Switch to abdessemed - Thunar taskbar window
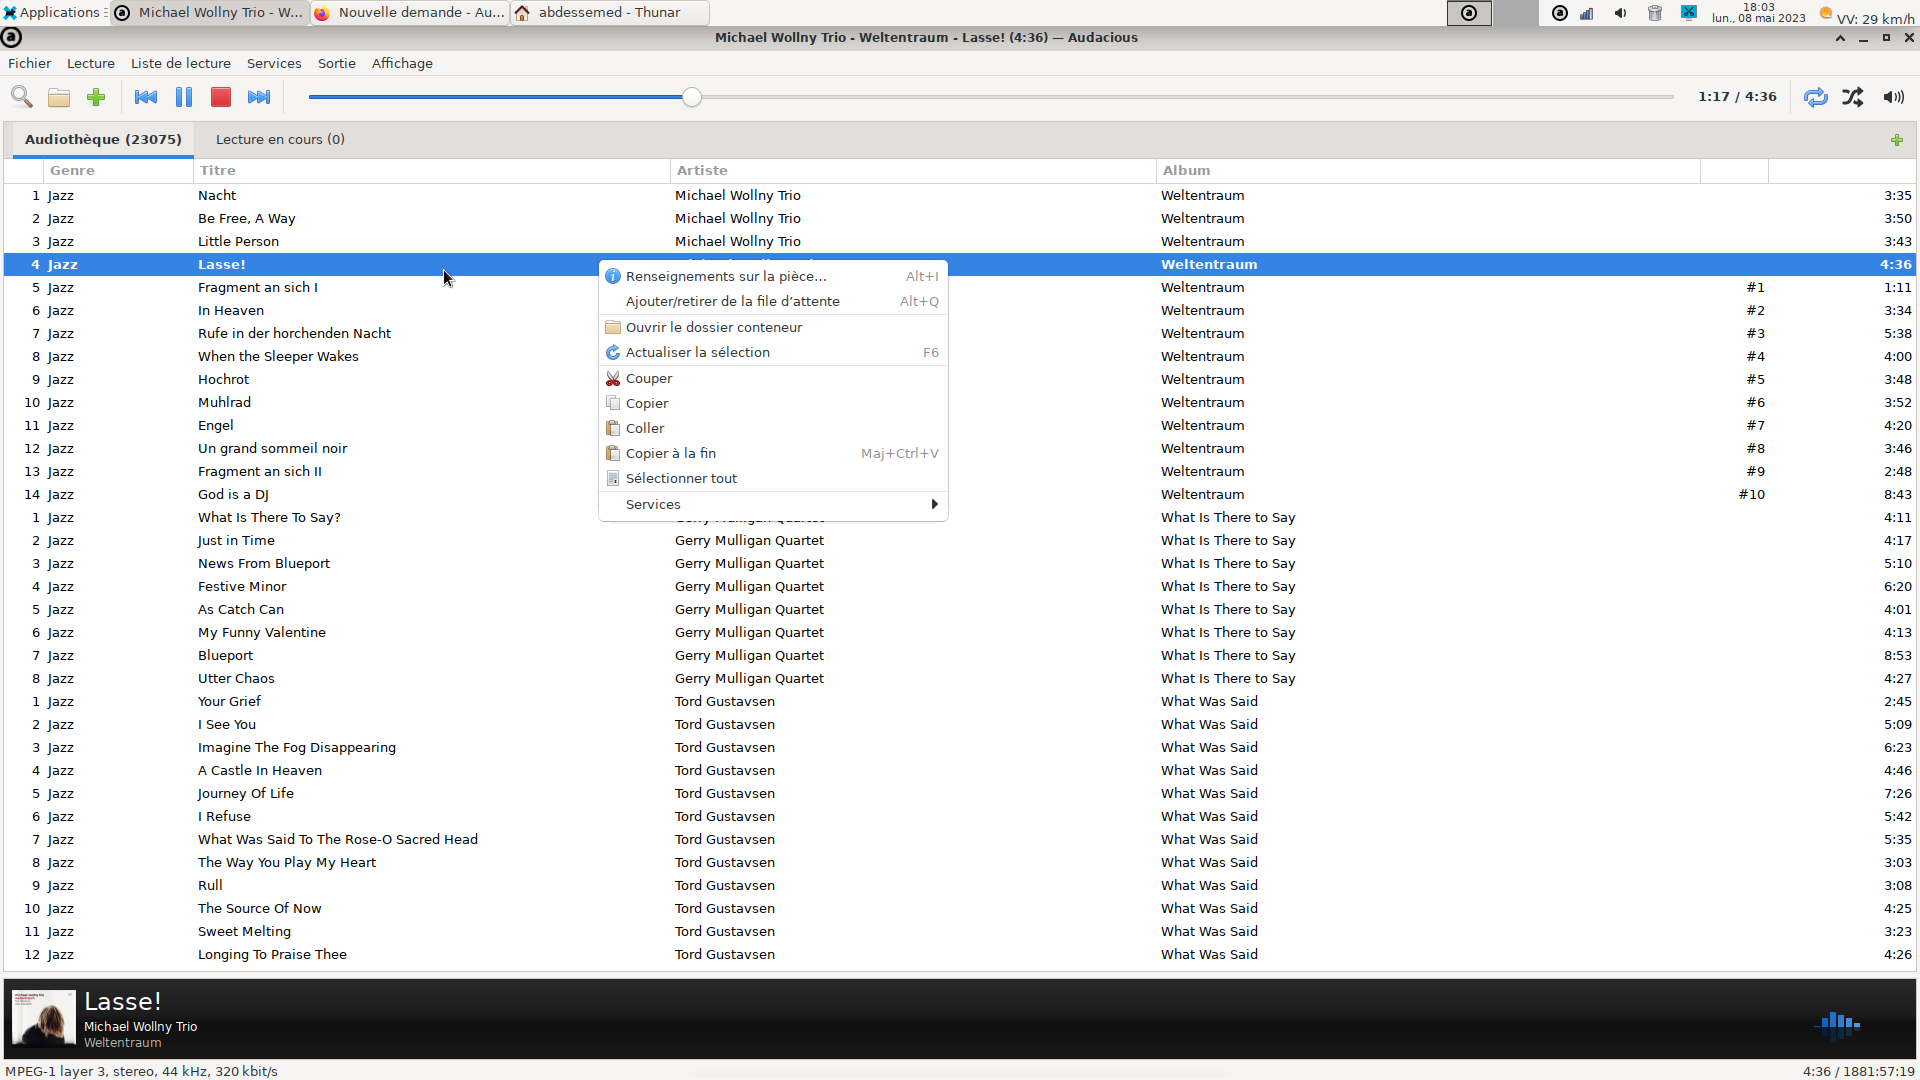 point(610,12)
